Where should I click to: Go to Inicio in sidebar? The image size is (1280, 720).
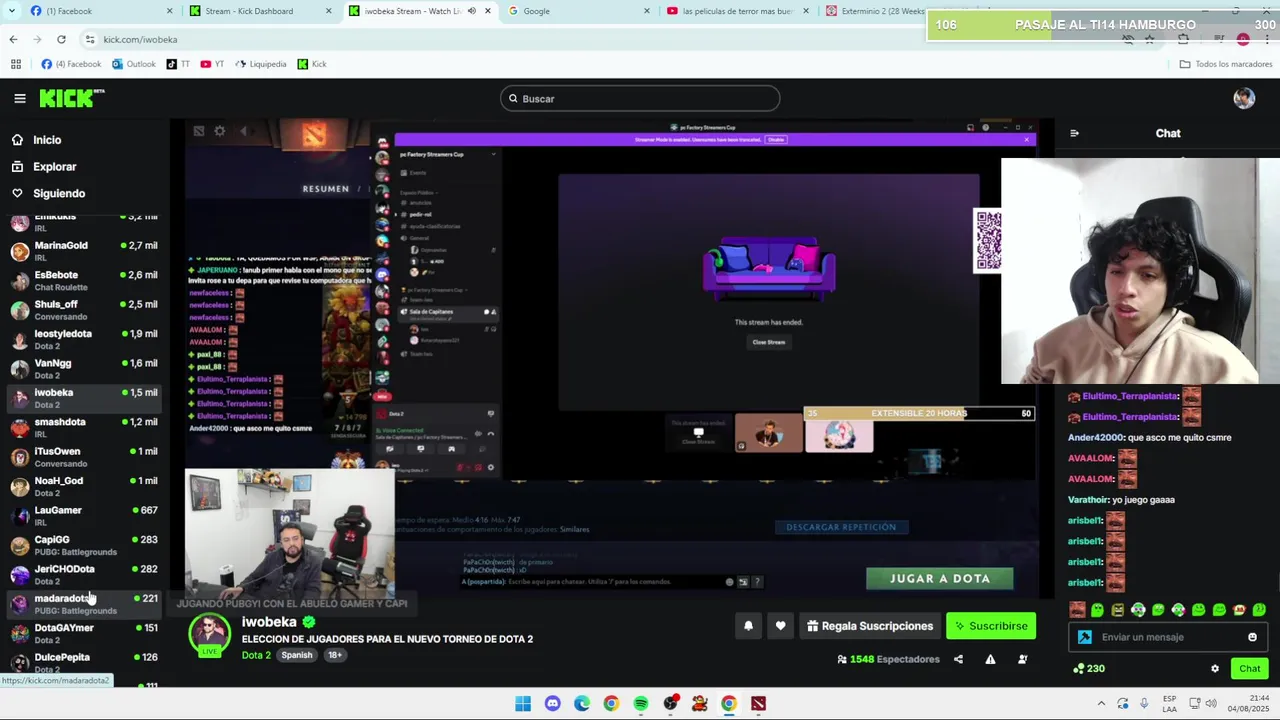coord(47,140)
